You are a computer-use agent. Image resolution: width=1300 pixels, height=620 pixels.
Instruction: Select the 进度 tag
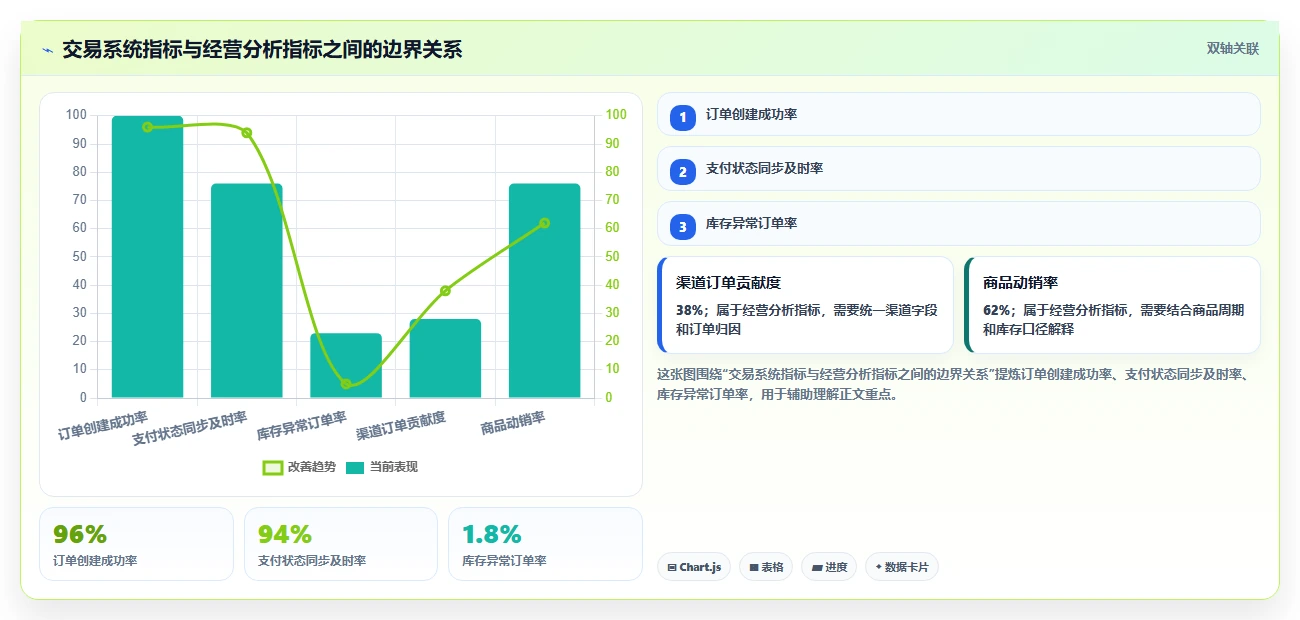pos(829,567)
